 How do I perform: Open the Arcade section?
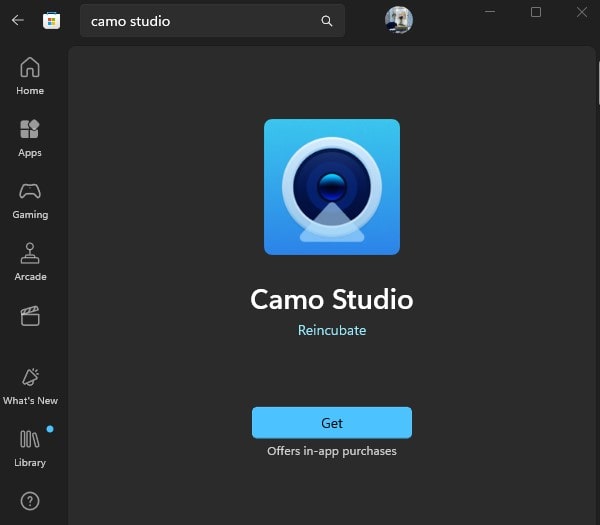[x=30, y=262]
